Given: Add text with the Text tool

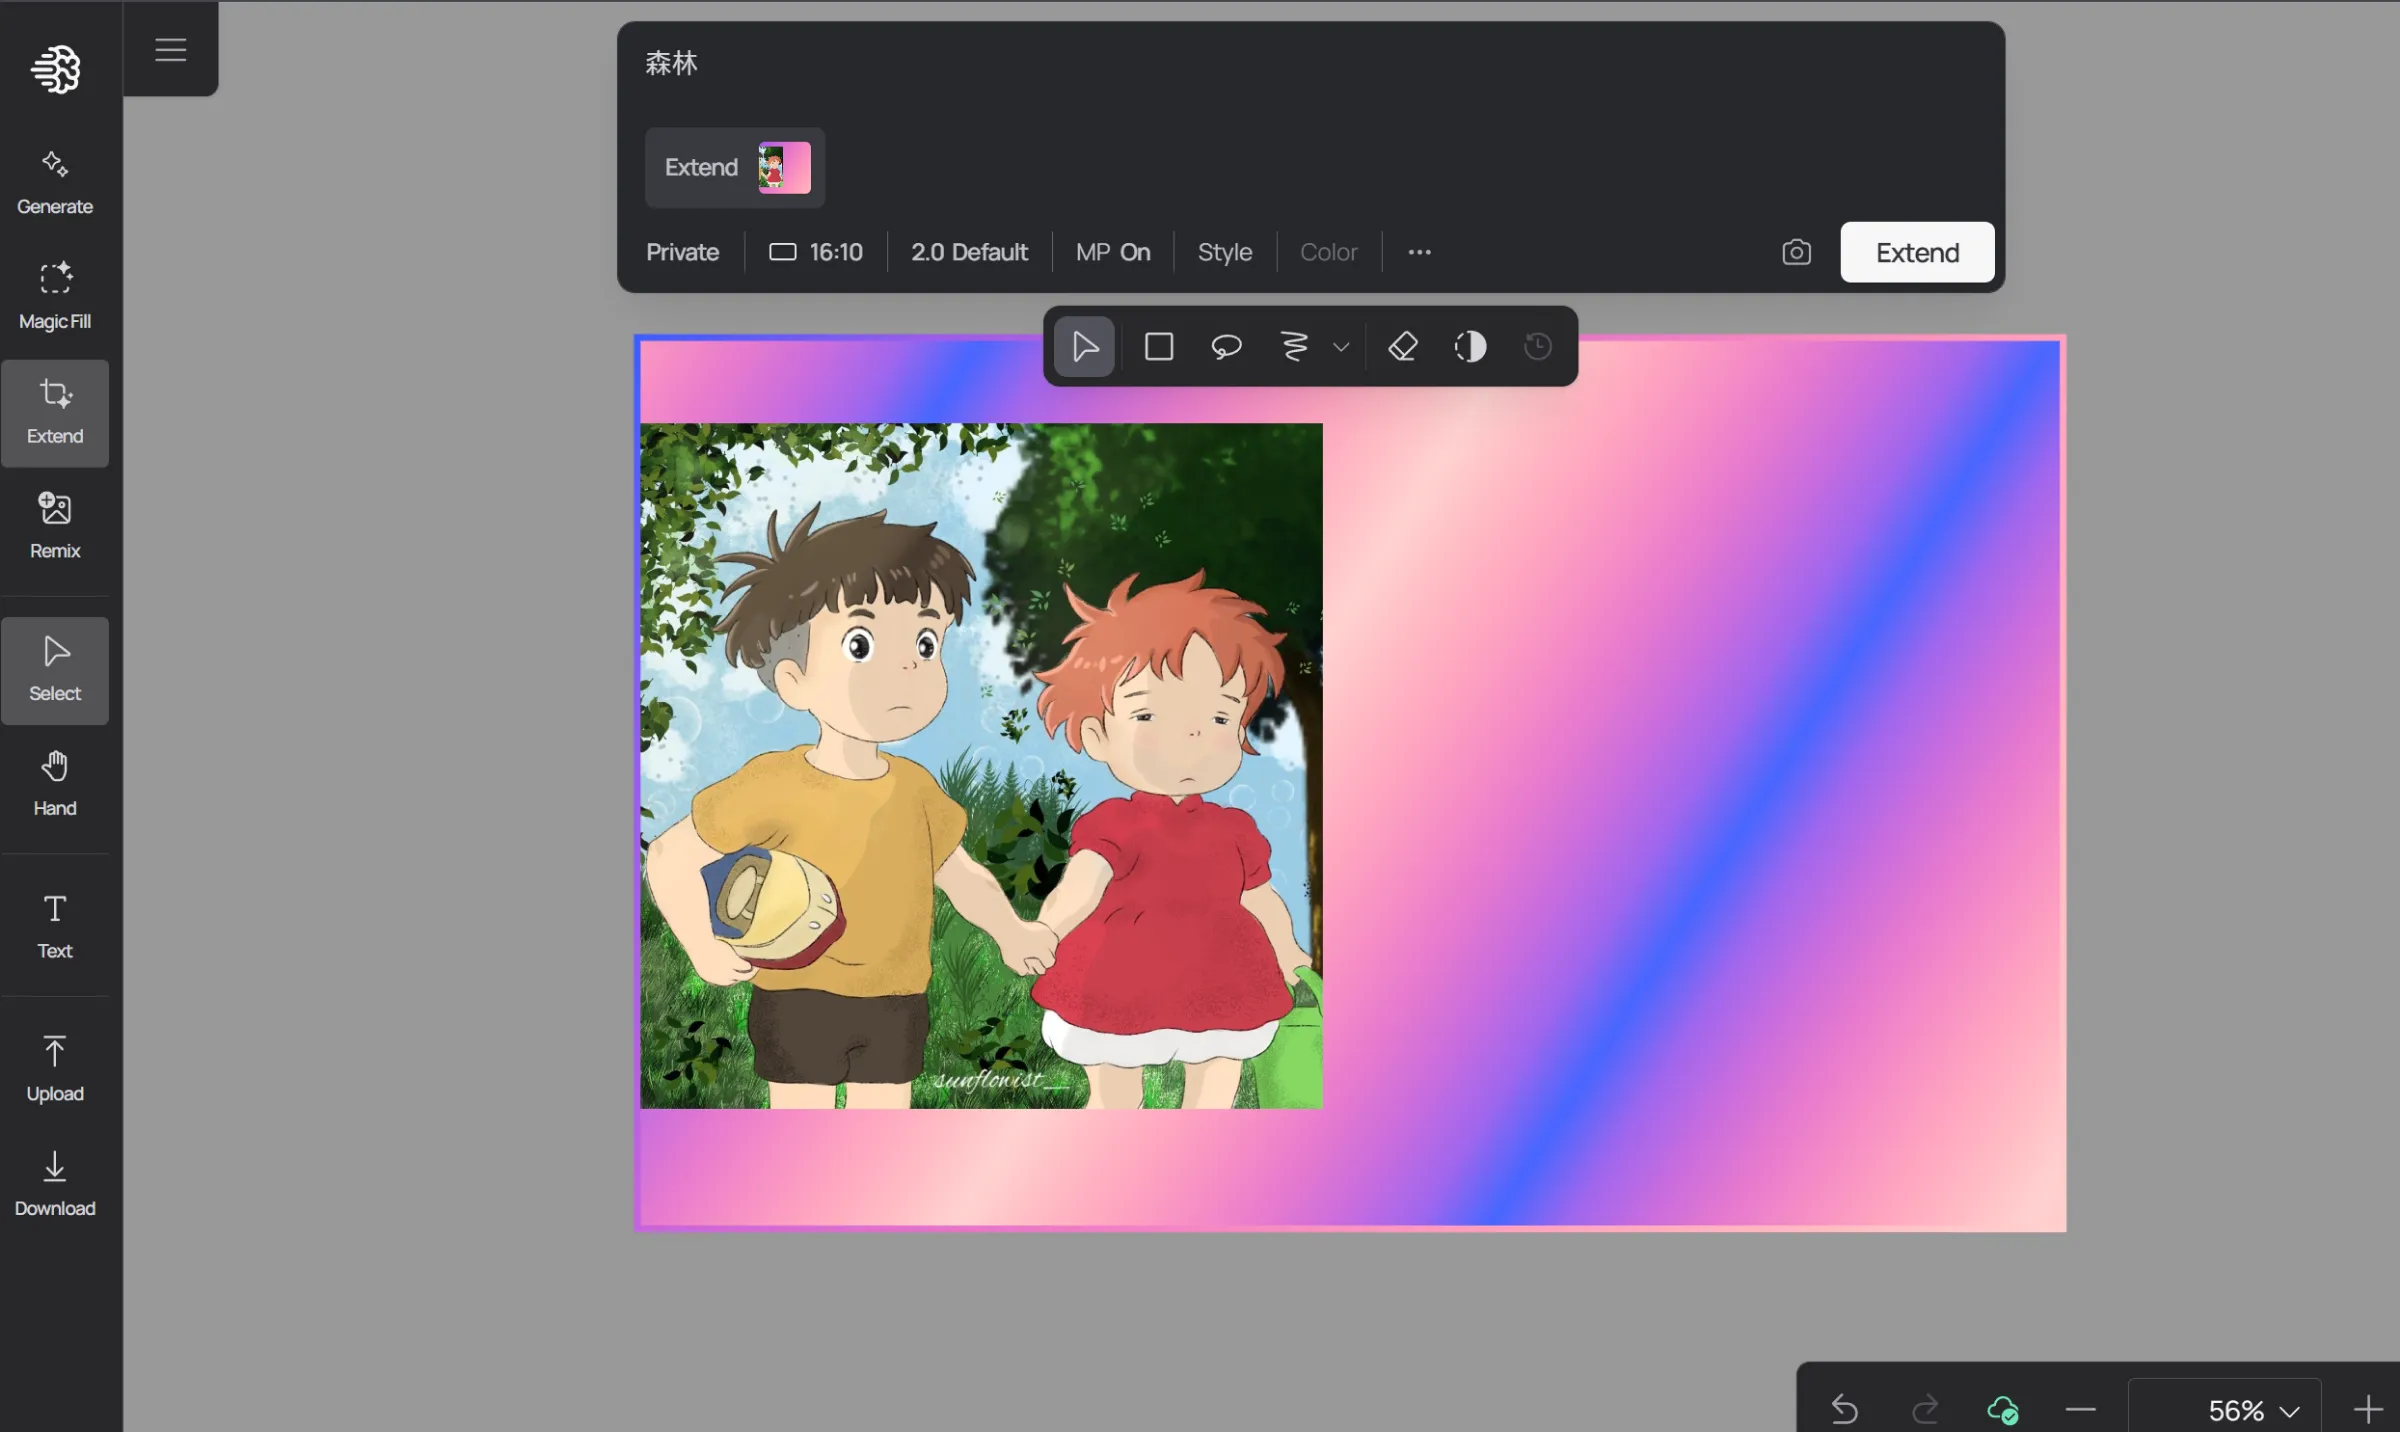Looking at the screenshot, I should point(55,927).
